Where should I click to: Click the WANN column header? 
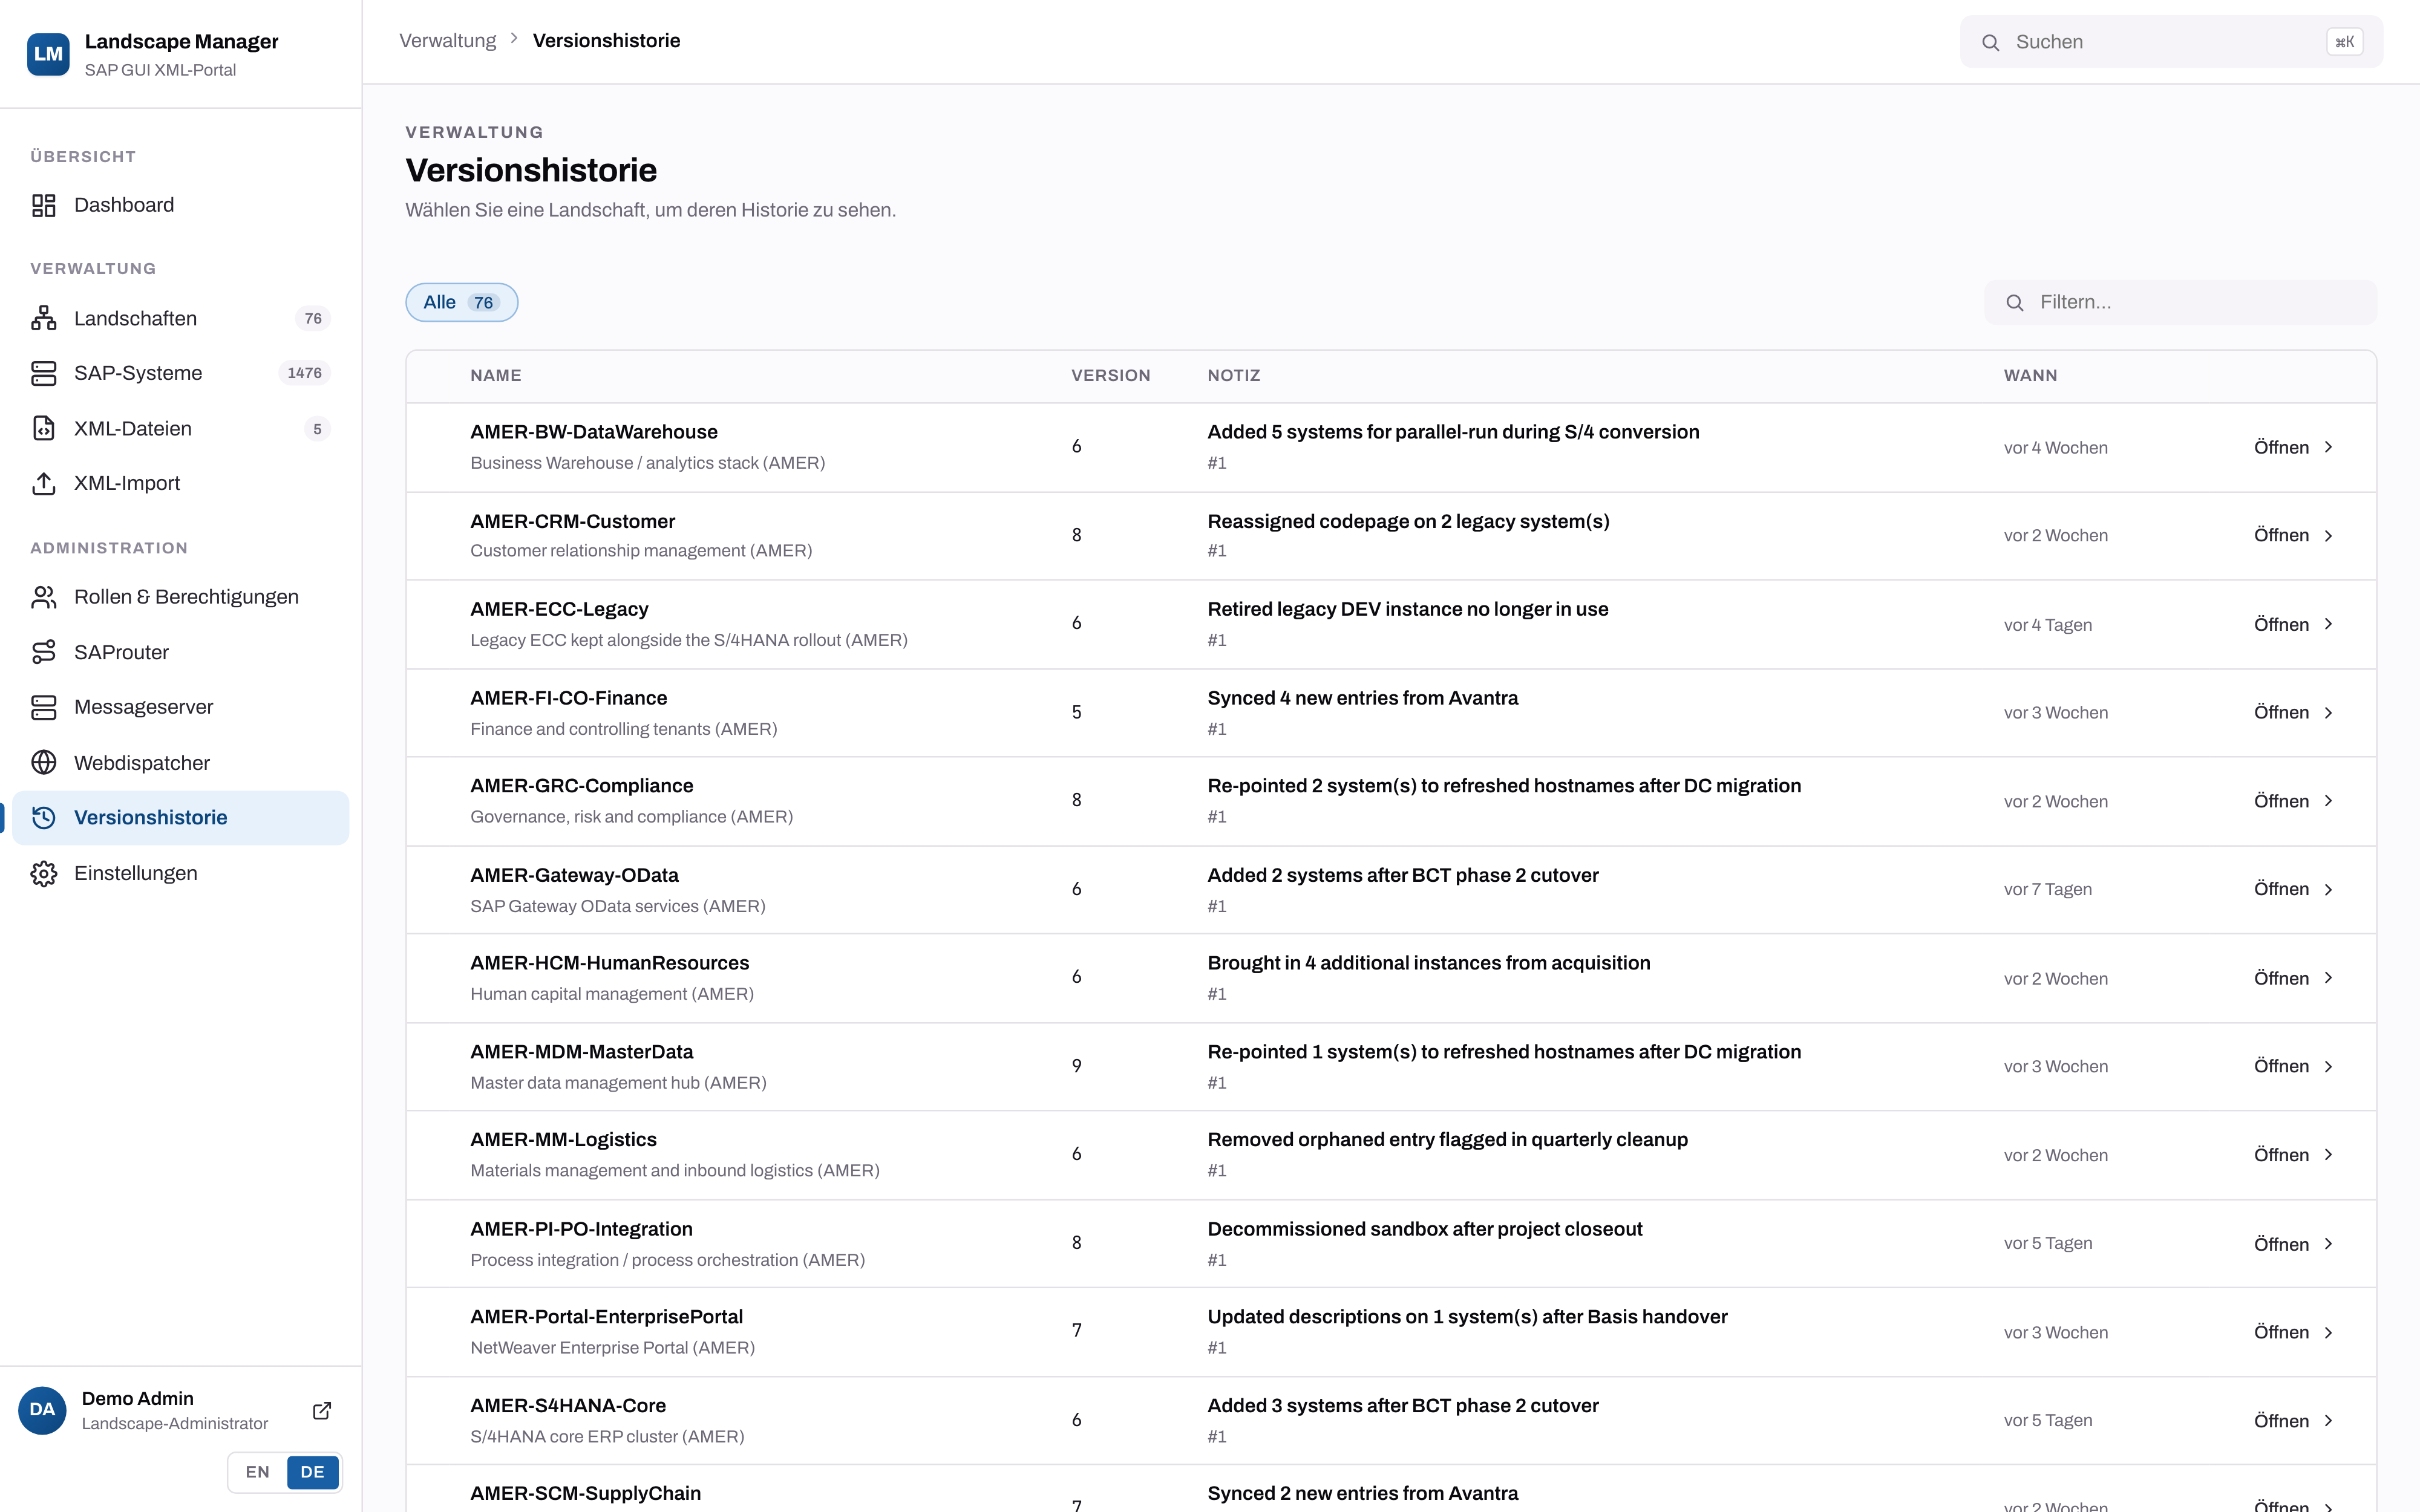point(2030,375)
